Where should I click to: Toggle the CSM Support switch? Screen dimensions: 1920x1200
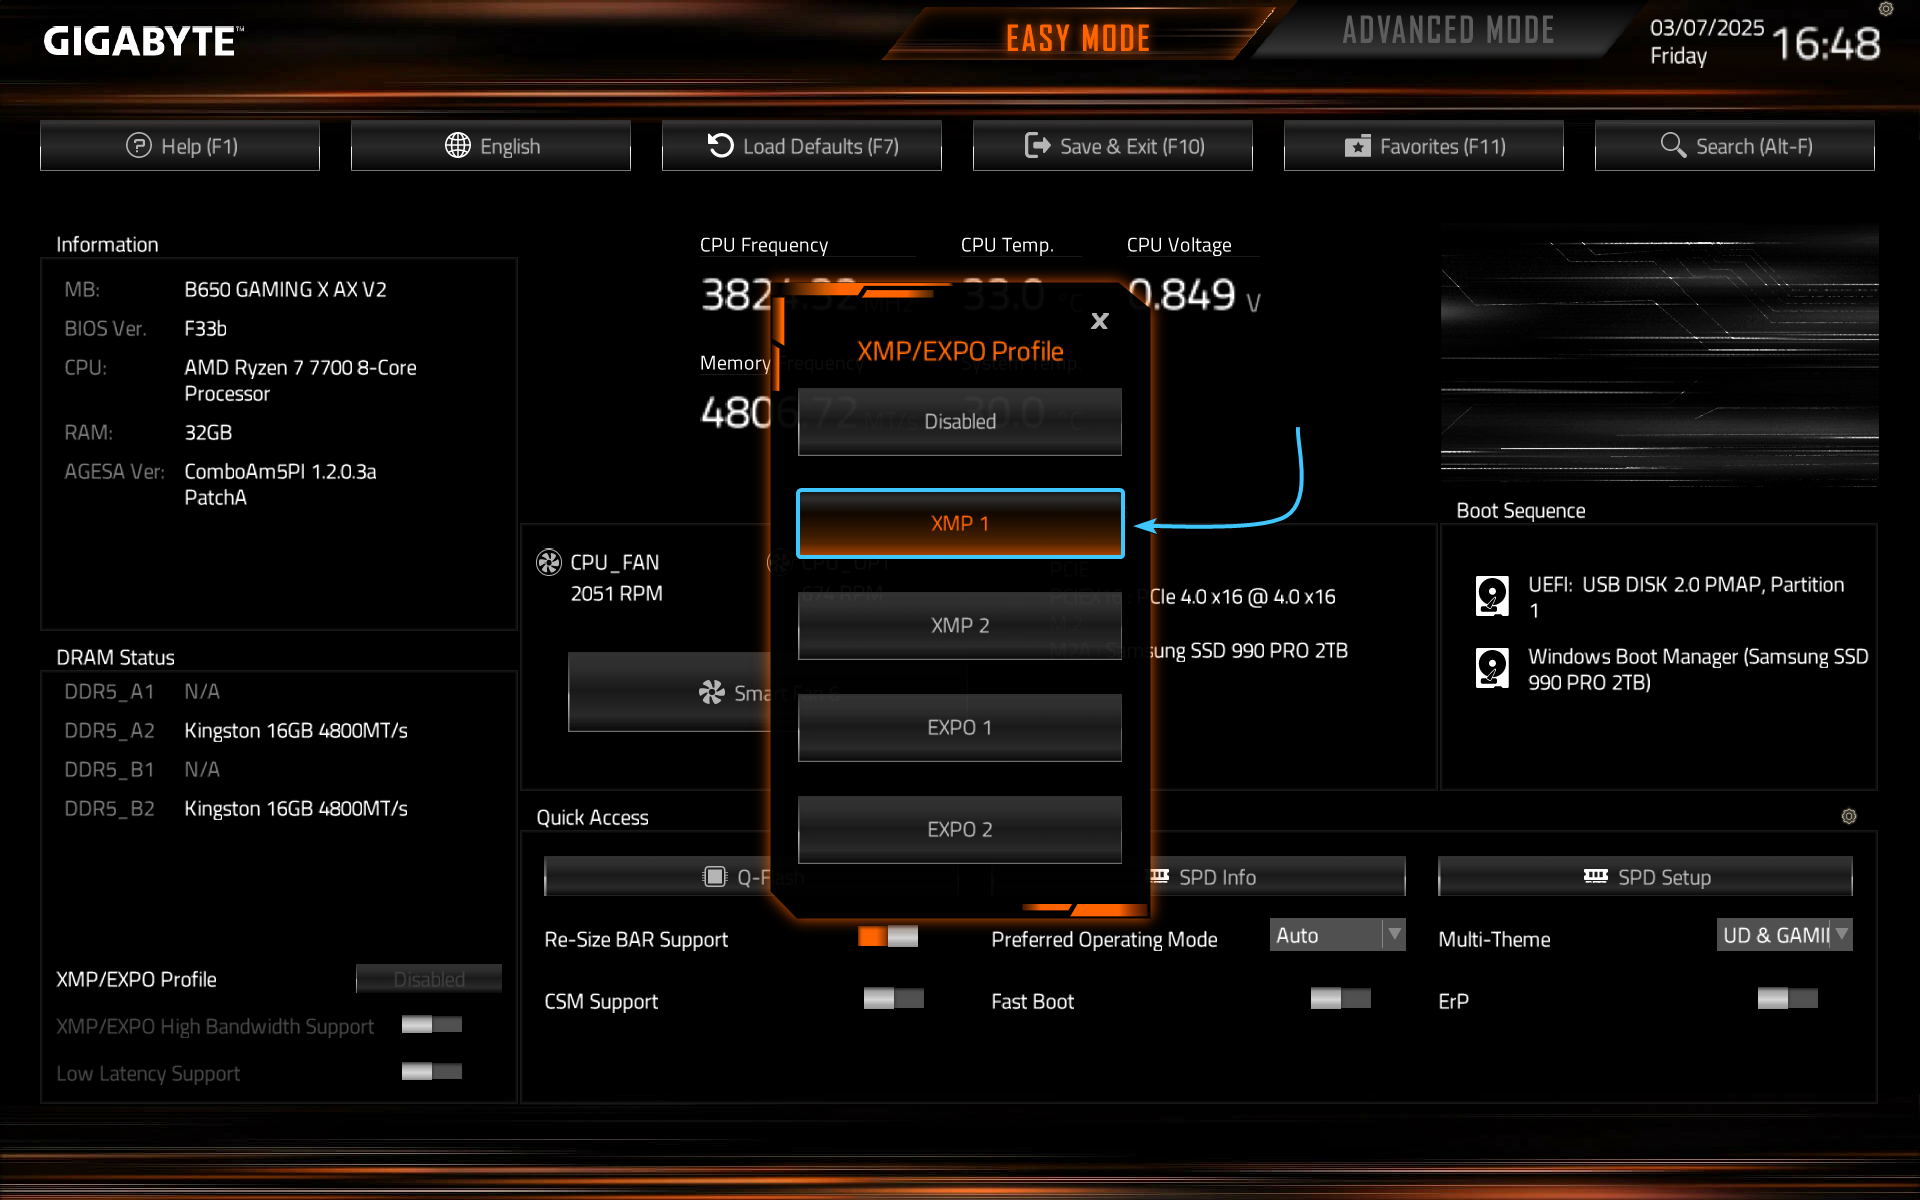[x=893, y=999]
